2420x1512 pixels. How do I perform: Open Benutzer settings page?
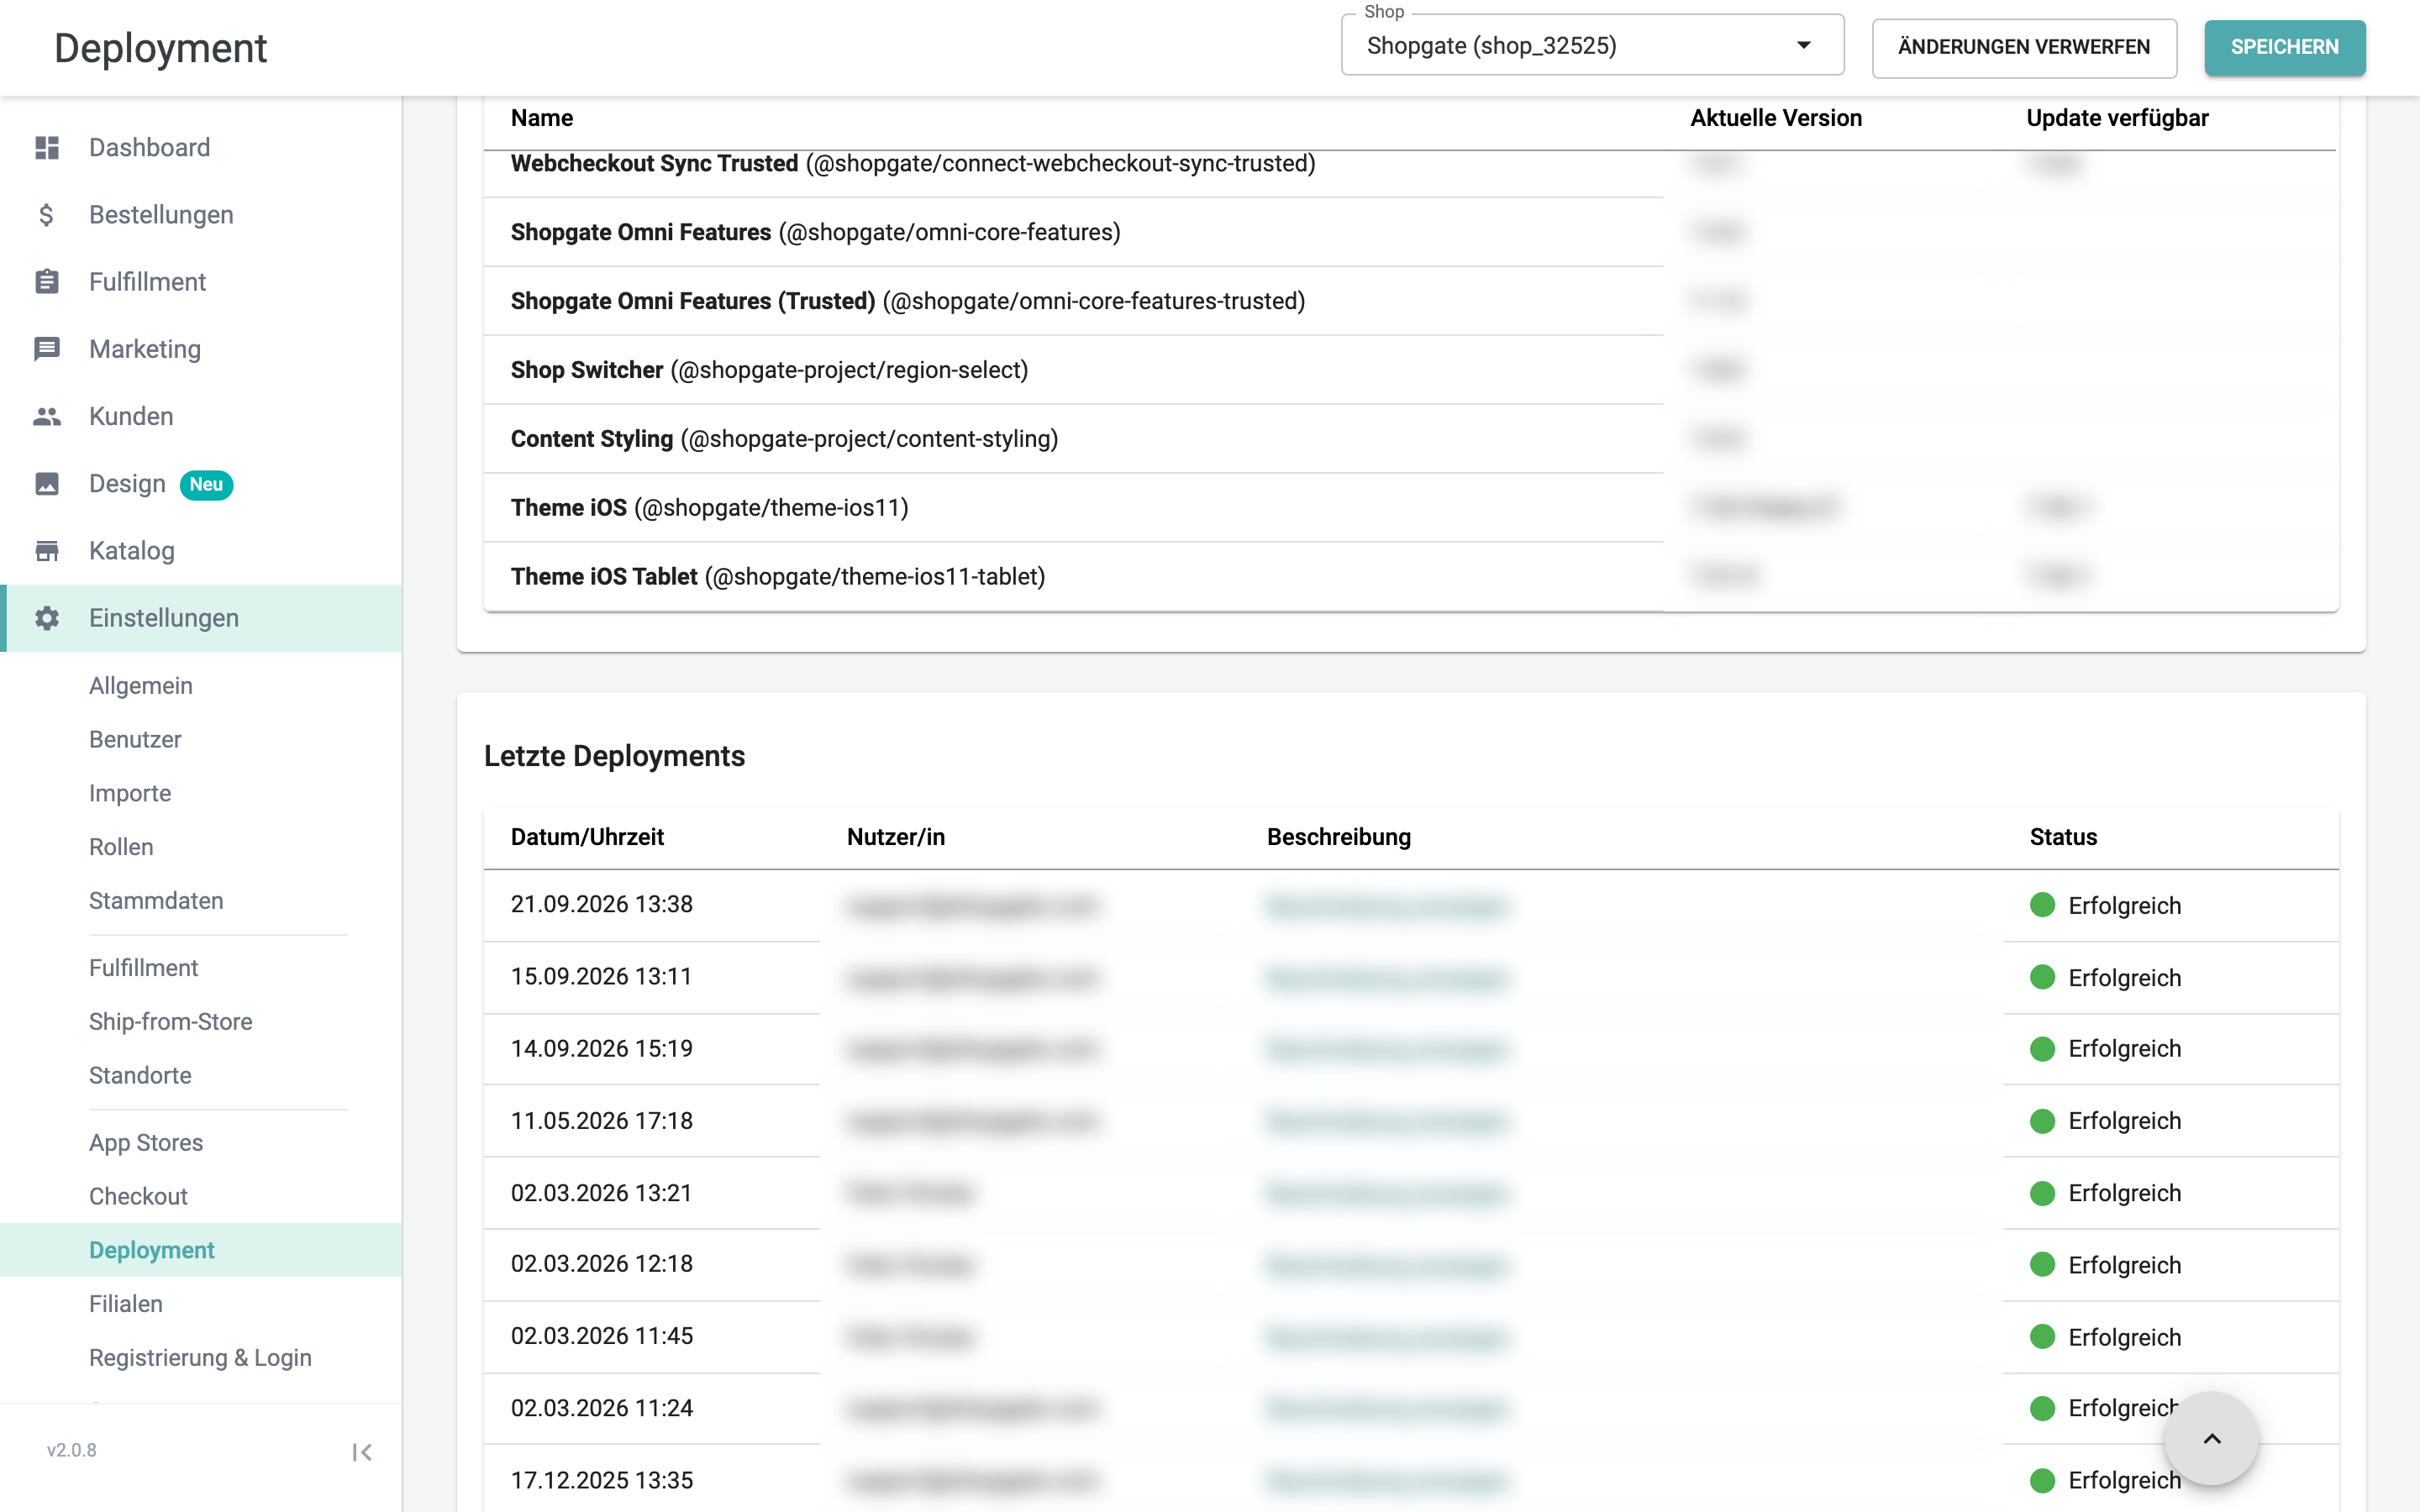[135, 740]
